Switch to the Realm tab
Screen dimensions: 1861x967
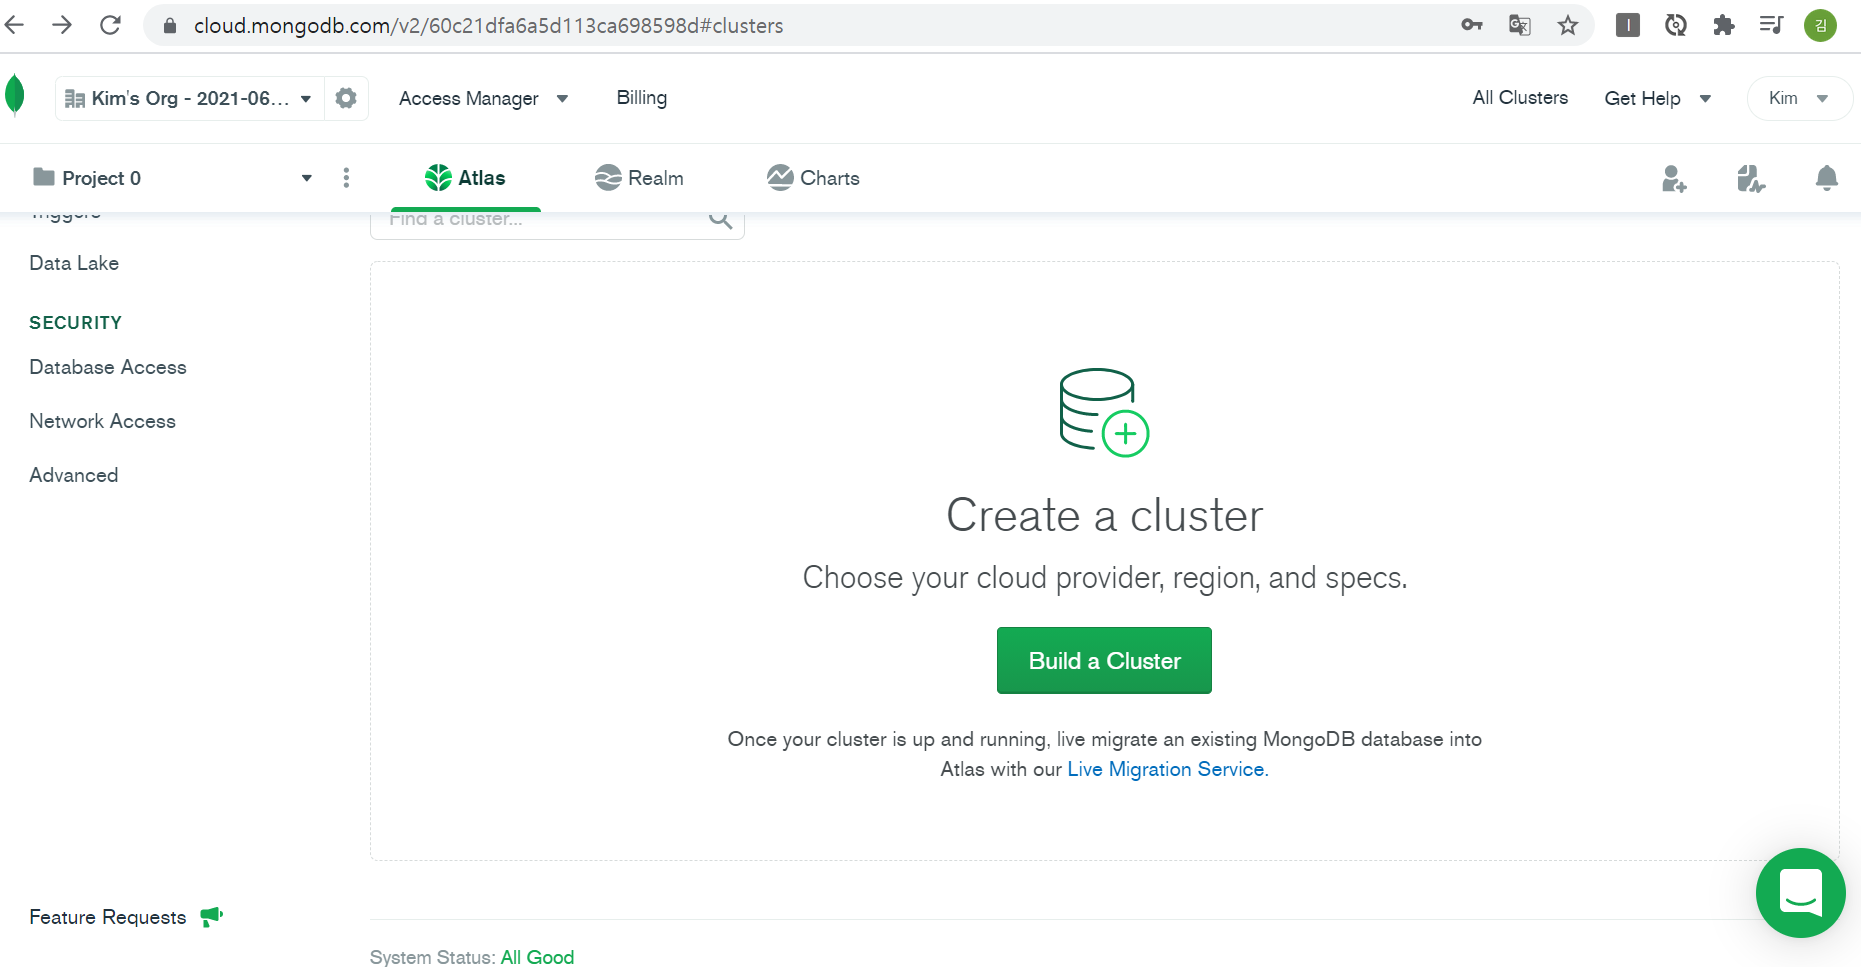639,178
